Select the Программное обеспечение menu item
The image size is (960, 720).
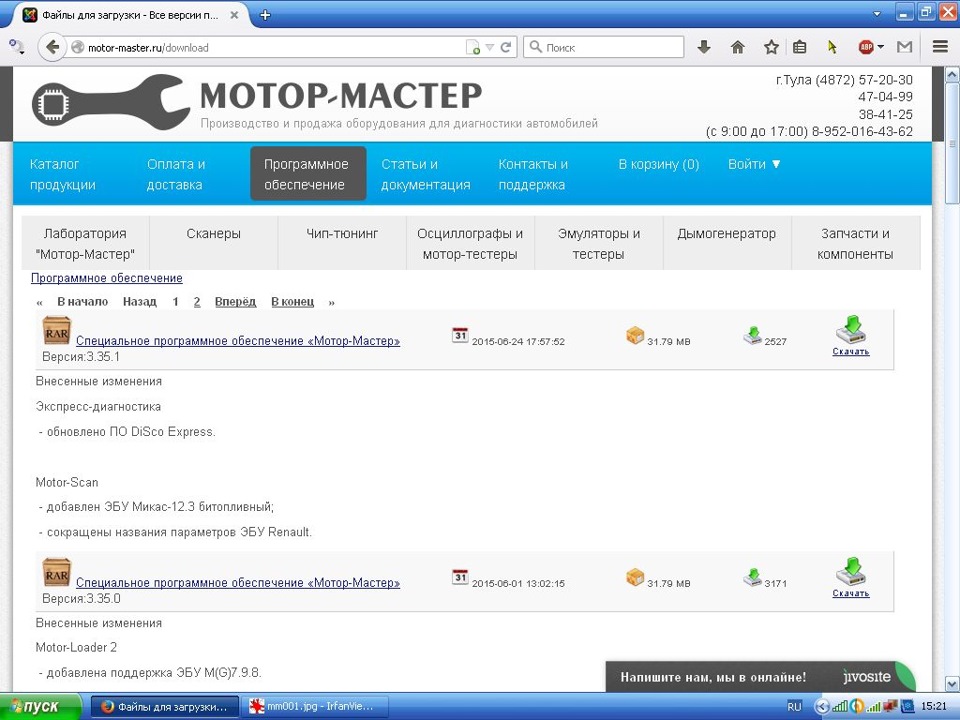point(308,174)
